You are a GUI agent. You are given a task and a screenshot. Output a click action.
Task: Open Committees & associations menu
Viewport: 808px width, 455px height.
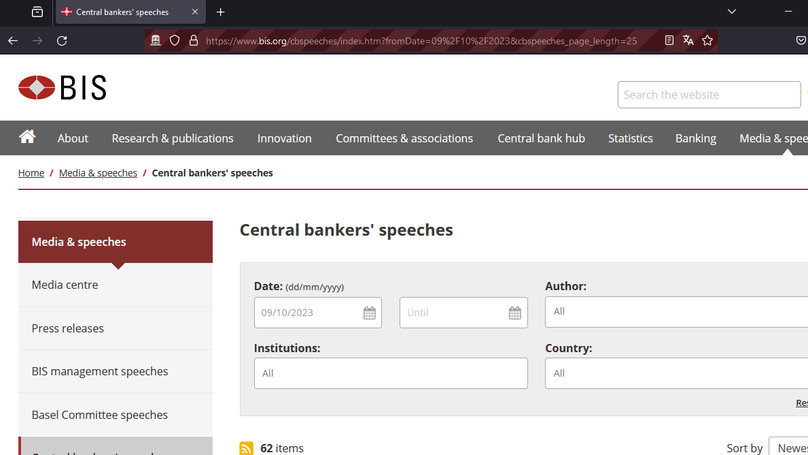click(x=404, y=138)
